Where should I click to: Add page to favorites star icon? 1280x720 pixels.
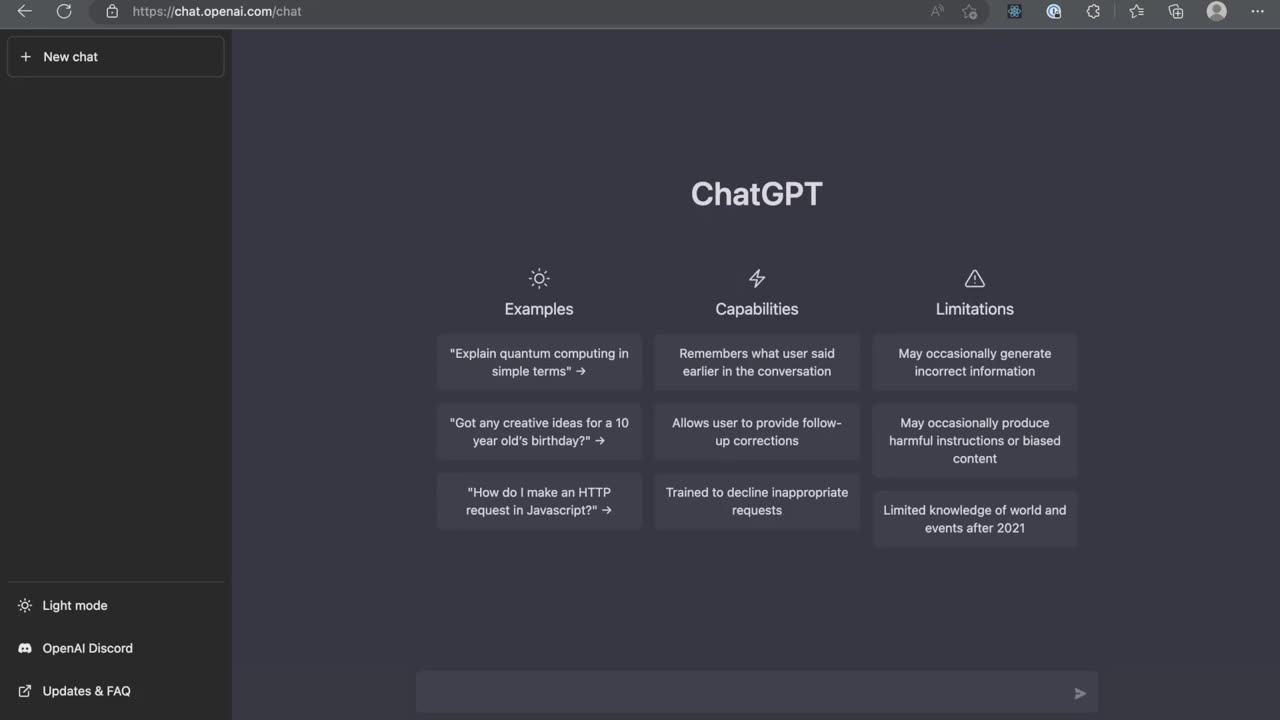click(969, 11)
